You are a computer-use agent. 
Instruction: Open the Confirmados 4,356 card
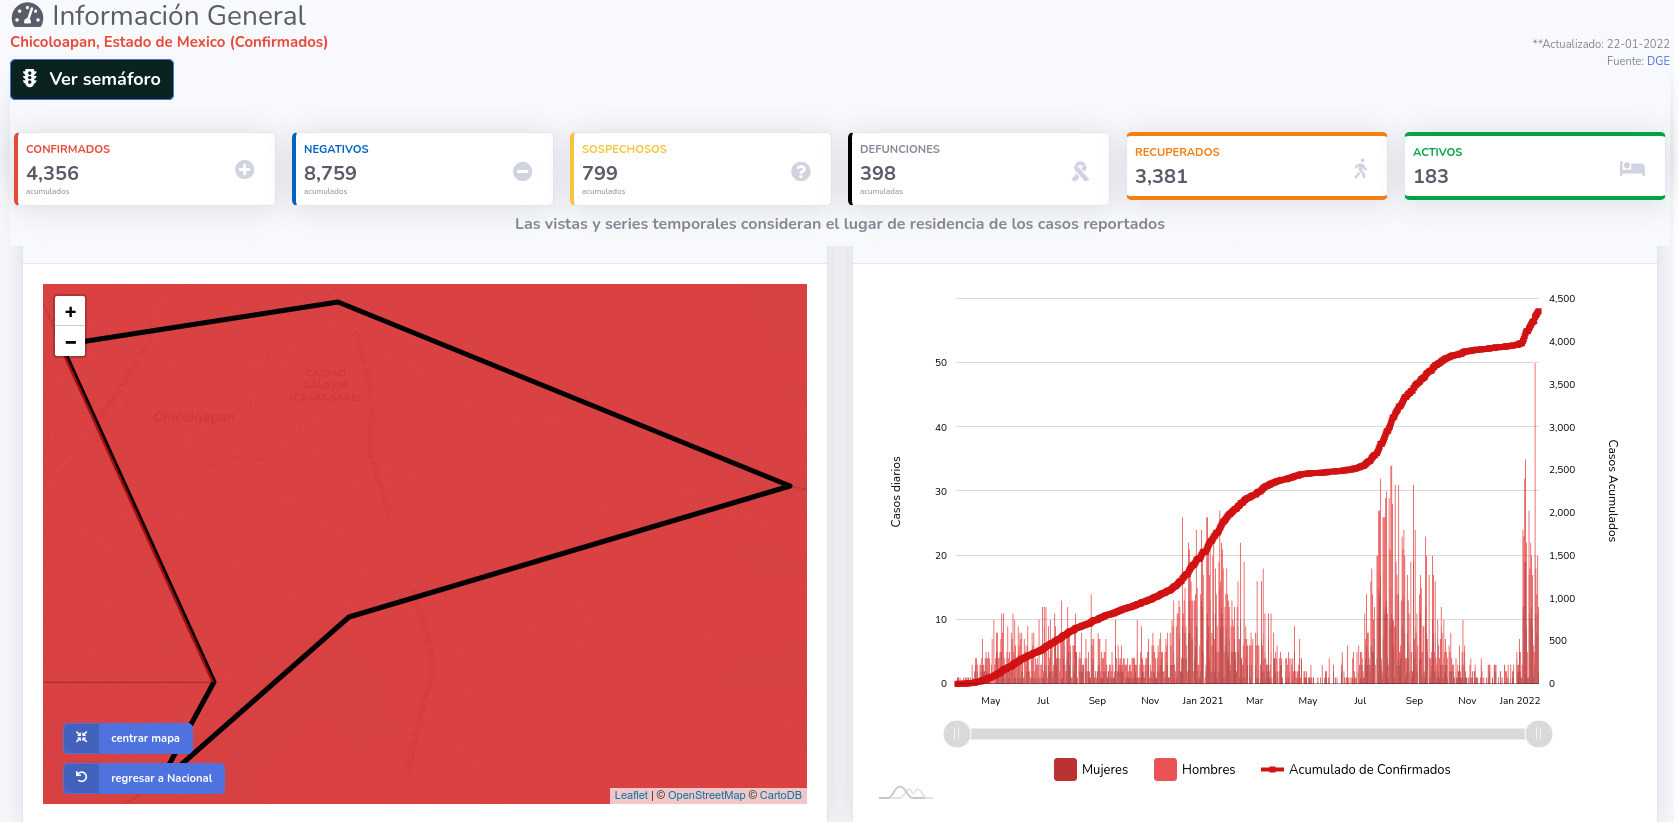(x=145, y=169)
